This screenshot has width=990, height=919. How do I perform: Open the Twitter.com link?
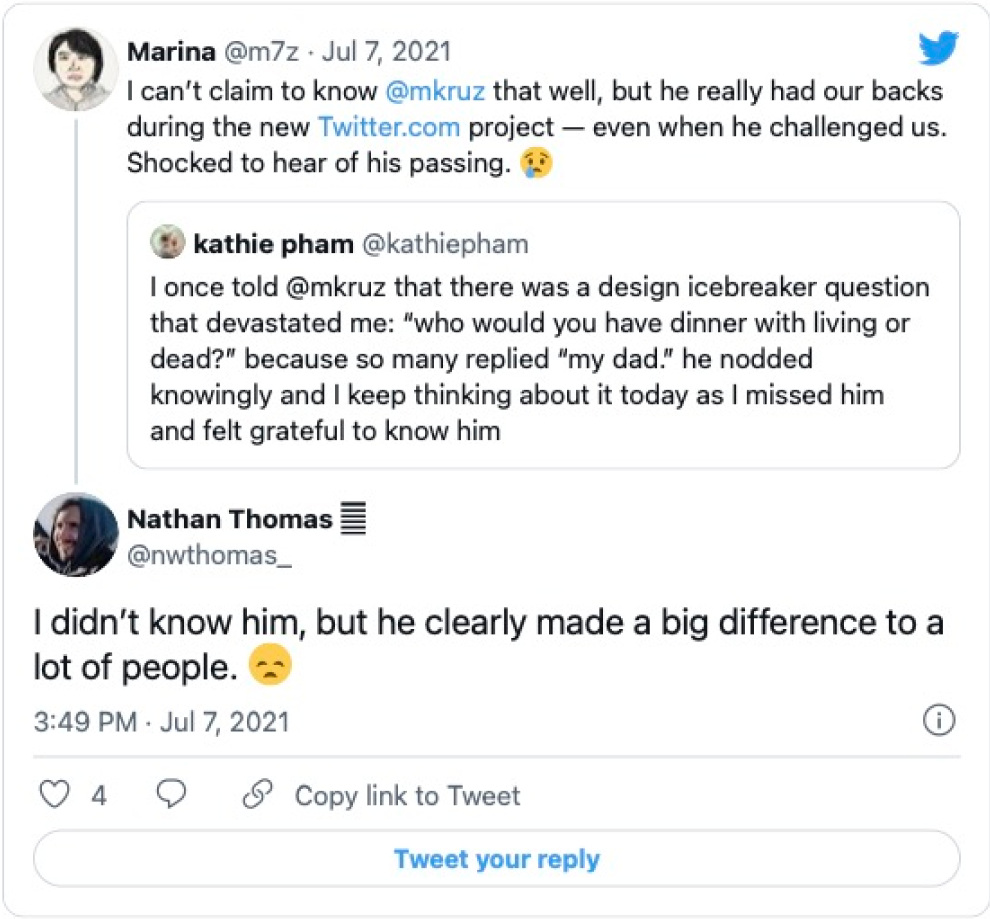(x=389, y=127)
